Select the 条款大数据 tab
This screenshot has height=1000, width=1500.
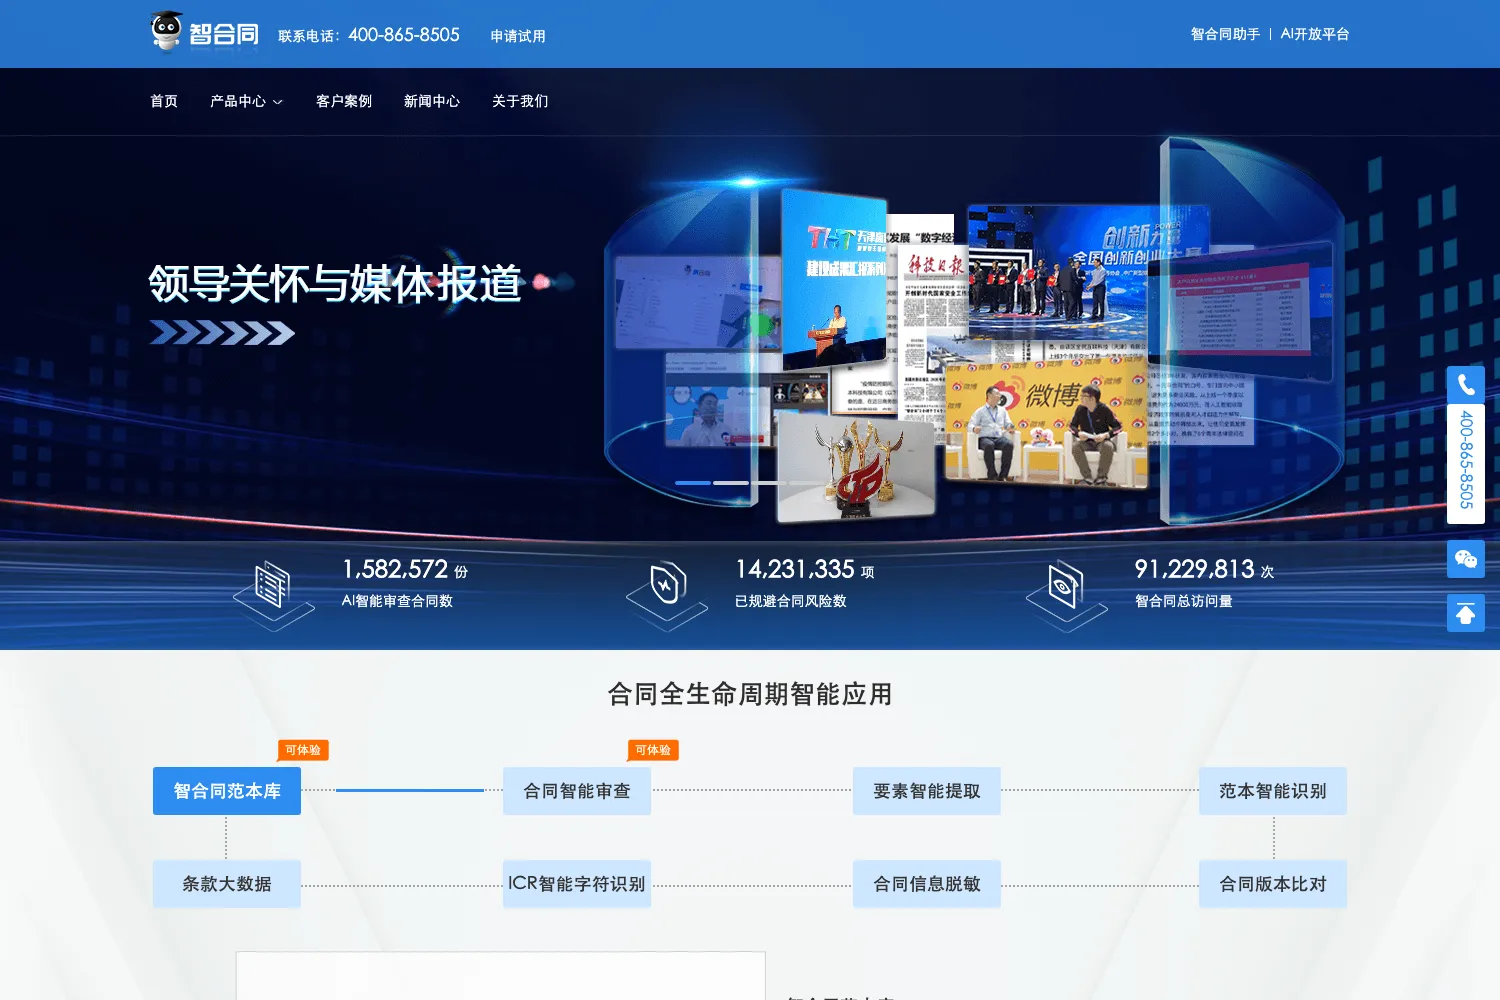click(227, 884)
